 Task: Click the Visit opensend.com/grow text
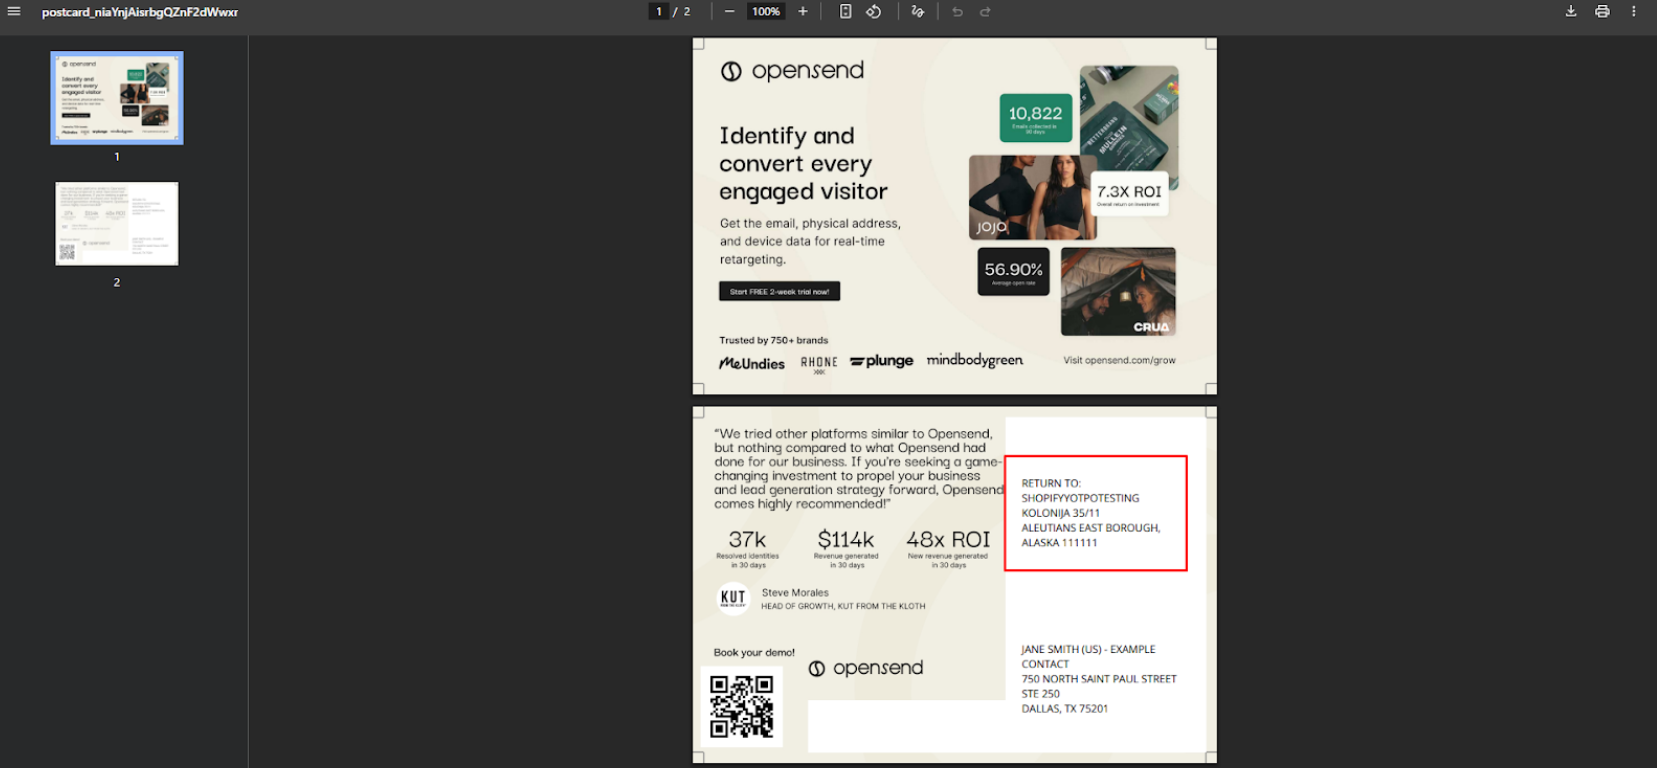coord(1119,360)
